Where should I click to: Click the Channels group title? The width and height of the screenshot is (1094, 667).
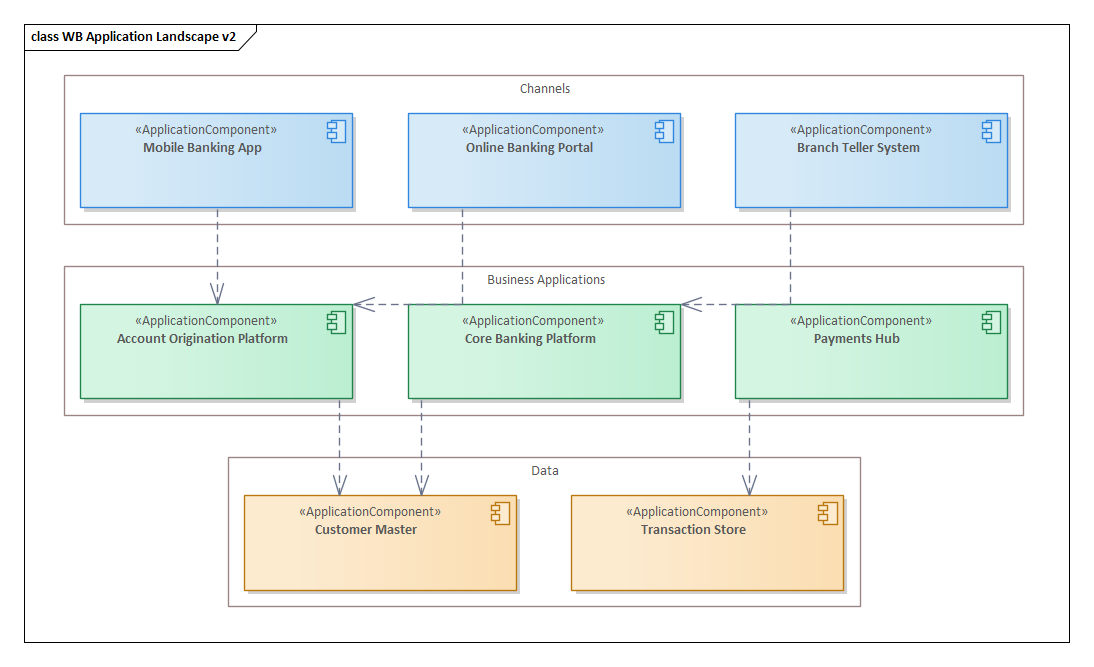545,89
